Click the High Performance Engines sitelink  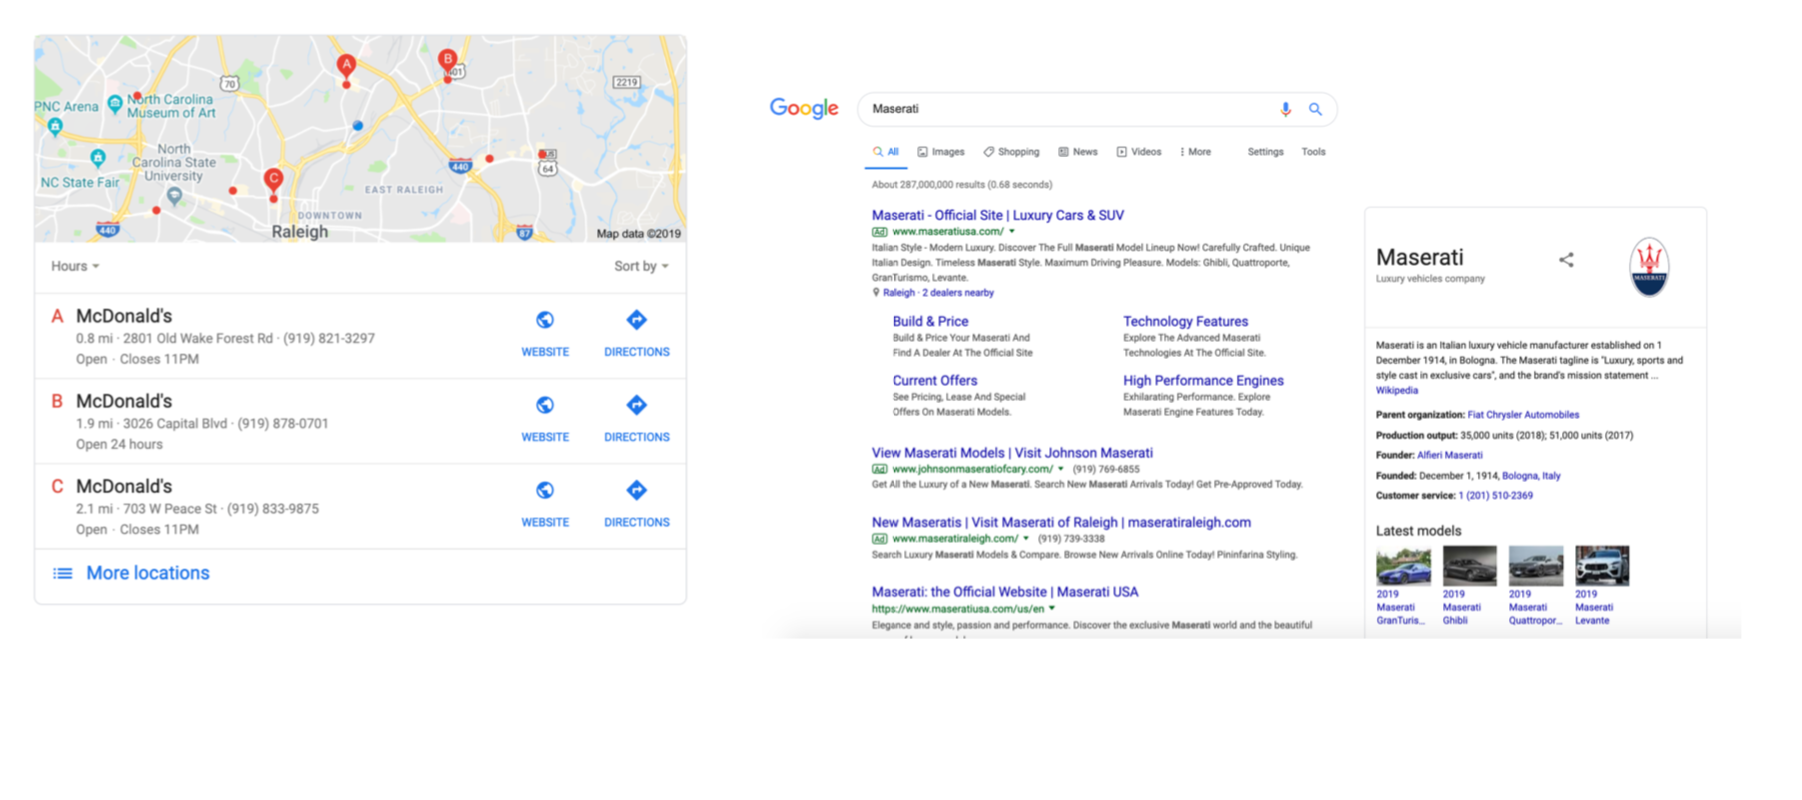pyautogui.click(x=1203, y=380)
